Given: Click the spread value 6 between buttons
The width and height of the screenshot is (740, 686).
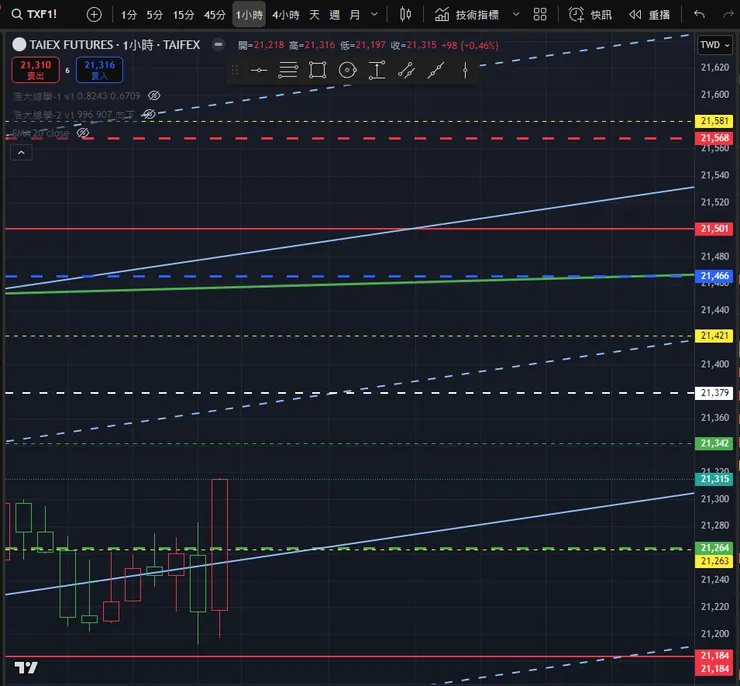Looking at the screenshot, I should pyautogui.click(x=67, y=70).
